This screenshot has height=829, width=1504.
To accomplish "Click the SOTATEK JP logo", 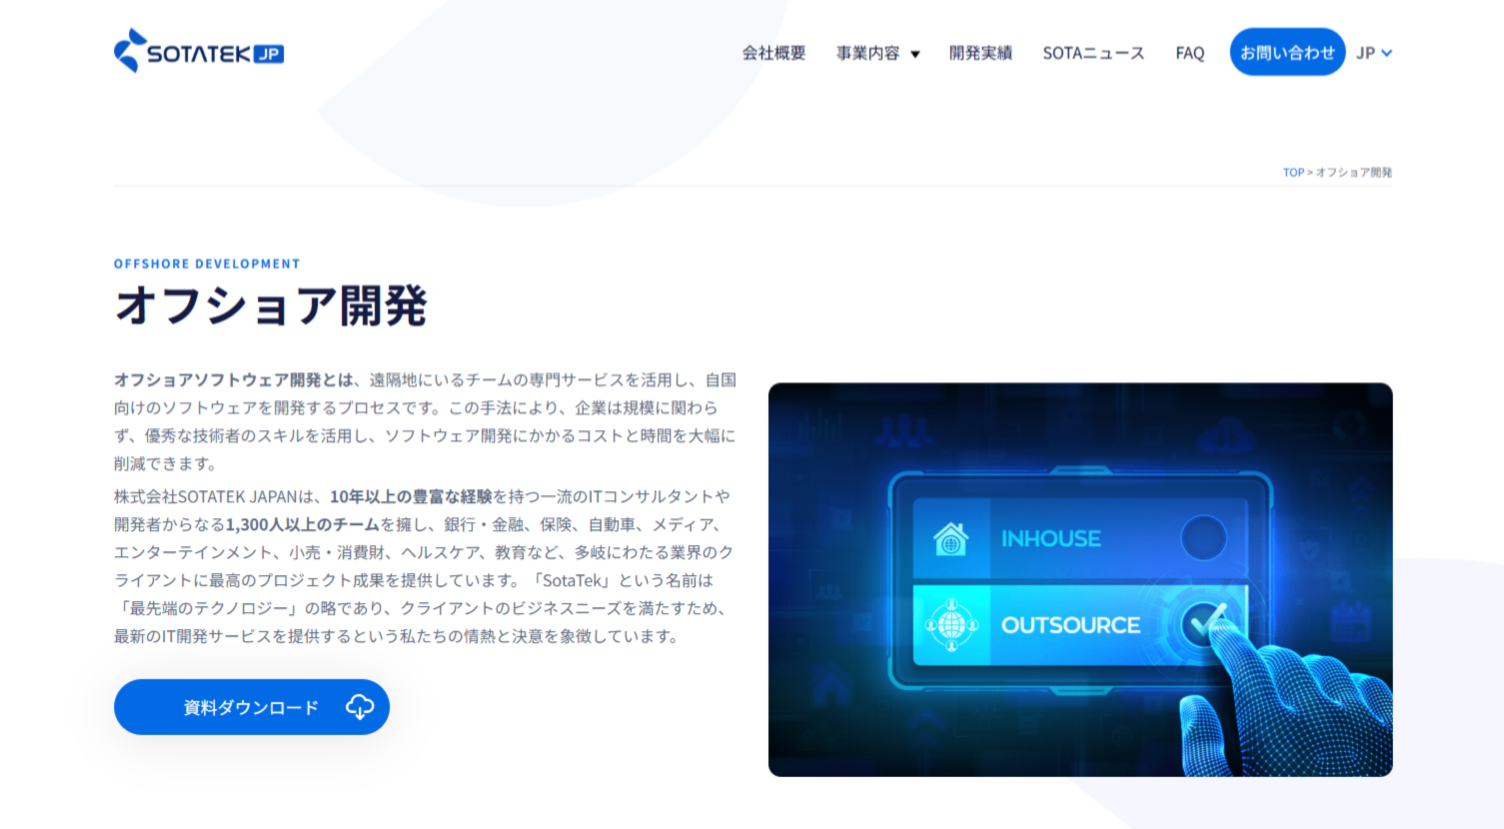I will click(x=199, y=51).
